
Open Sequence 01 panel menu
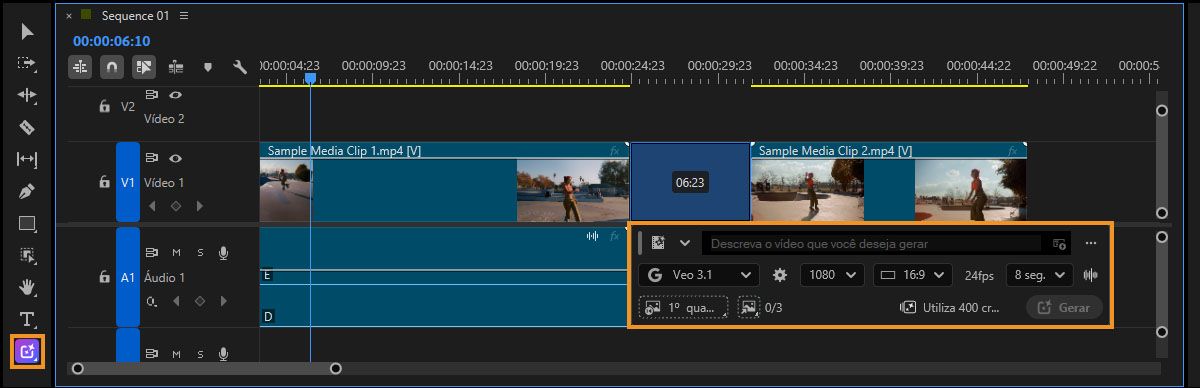coord(183,16)
